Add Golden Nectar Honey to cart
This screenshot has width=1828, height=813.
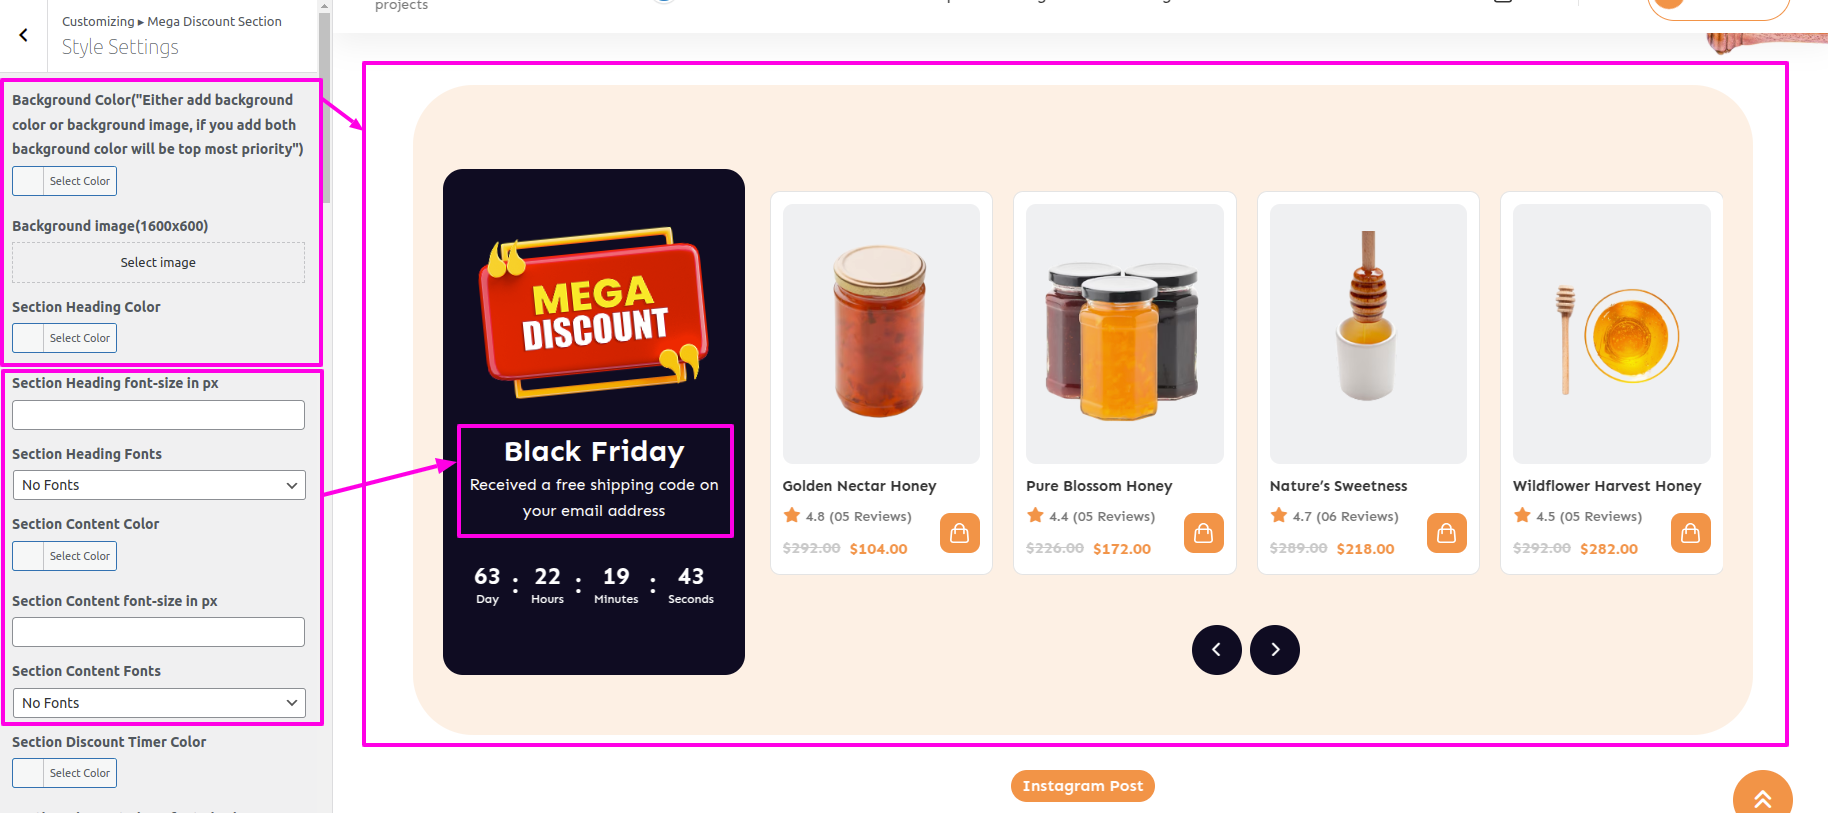(959, 533)
